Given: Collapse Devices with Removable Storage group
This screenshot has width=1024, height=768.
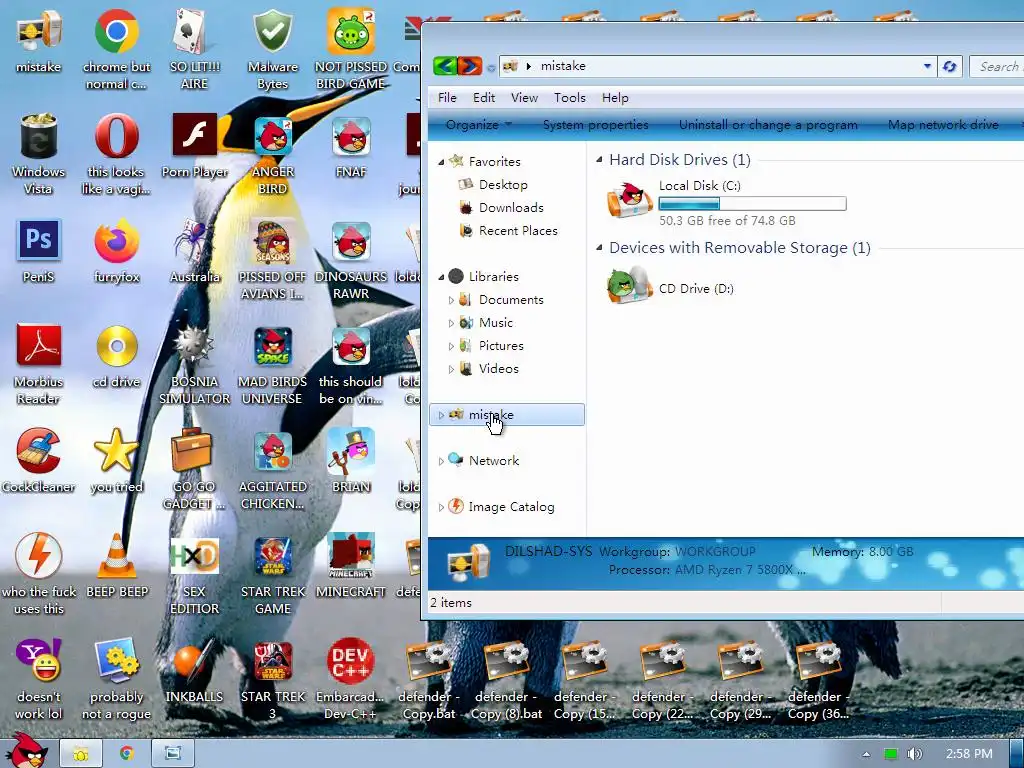Looking at the screenshot, I should click(x=599, y=248).
